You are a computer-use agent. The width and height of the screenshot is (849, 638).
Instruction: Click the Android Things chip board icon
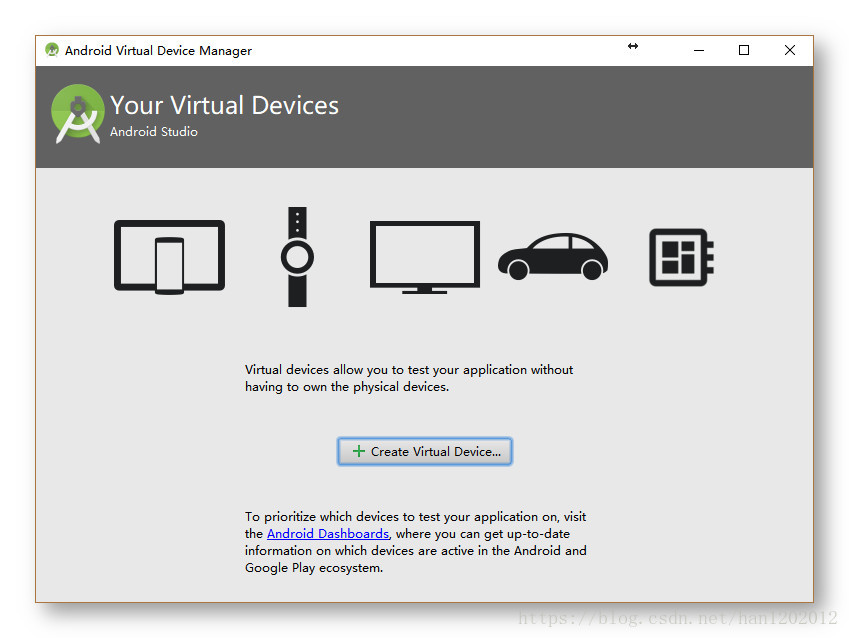tap(681, 257)
